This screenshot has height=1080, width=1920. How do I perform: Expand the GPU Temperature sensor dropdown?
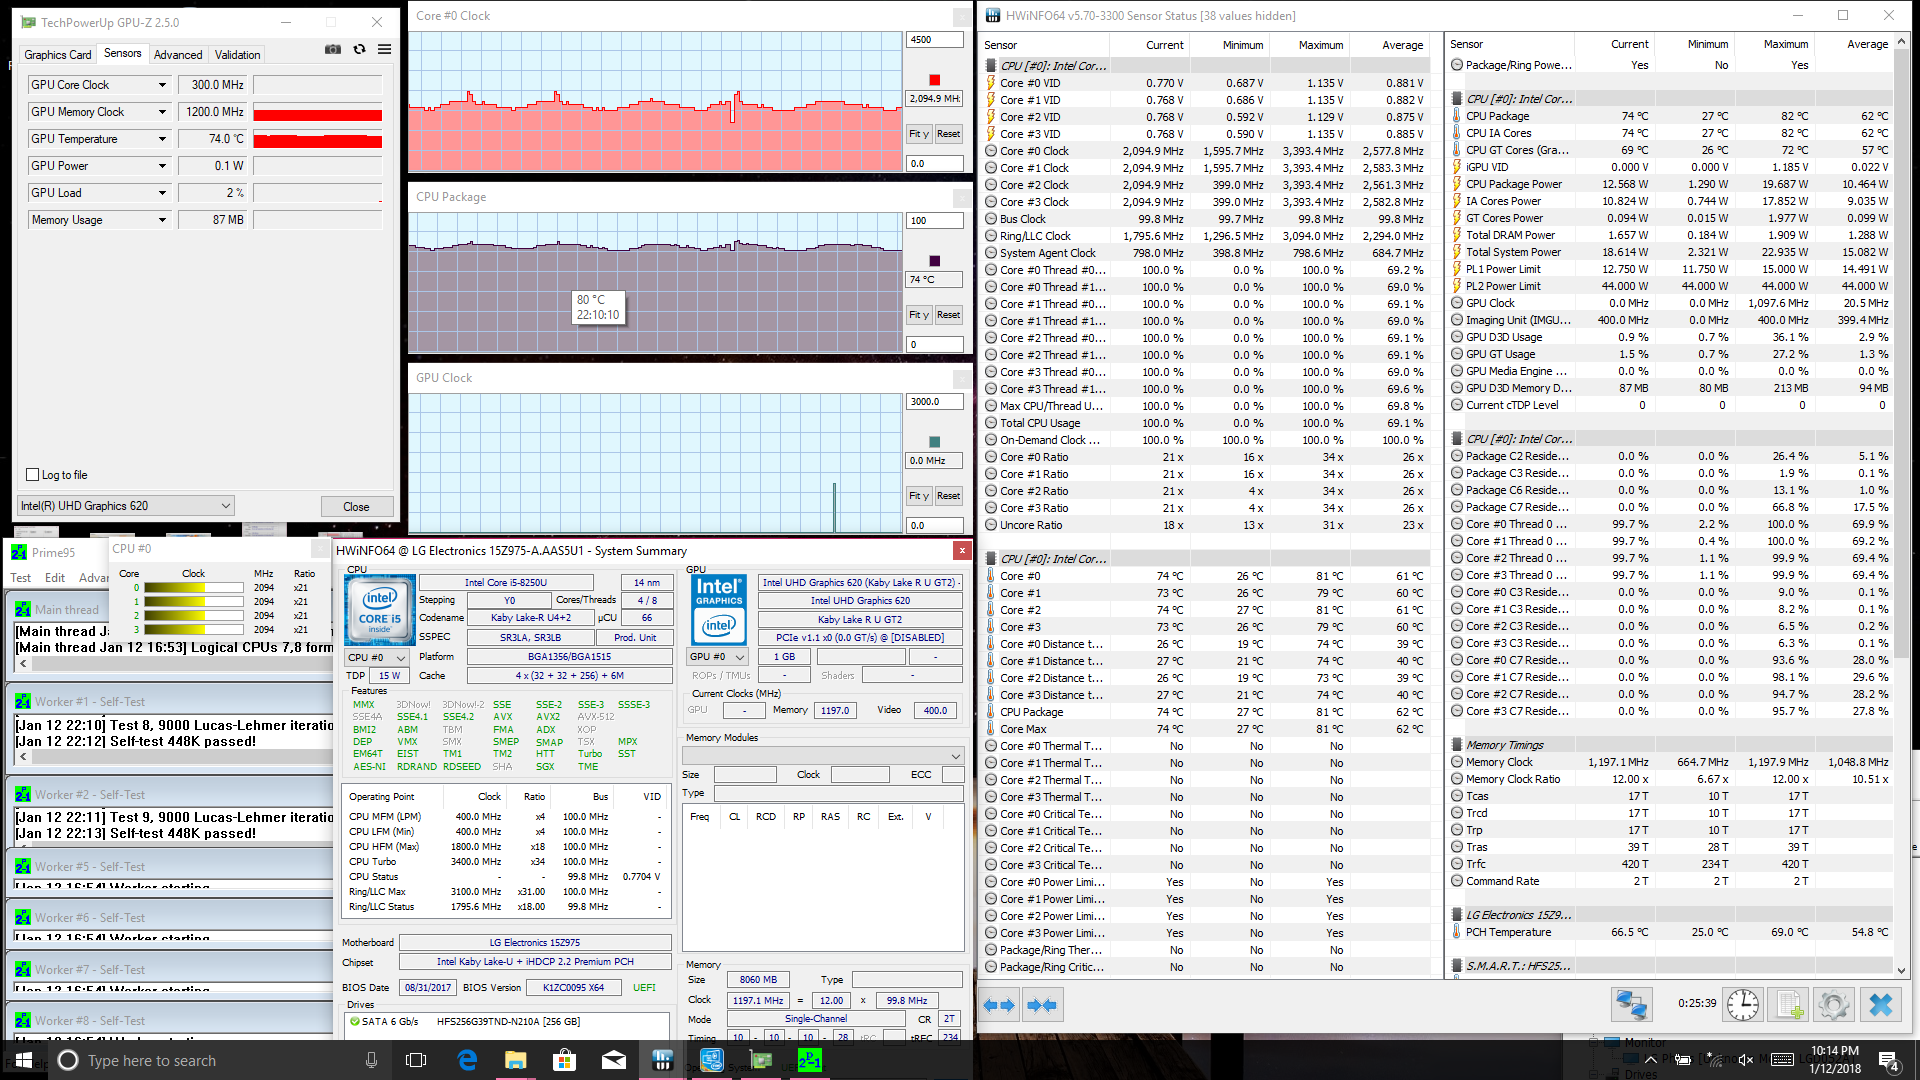pos(162,139)
